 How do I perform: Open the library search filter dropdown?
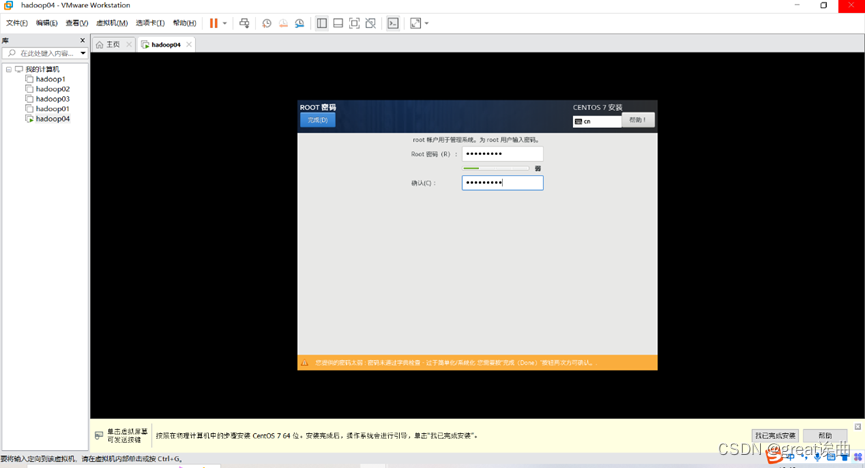pyautogui.click(x=83, y=53)
